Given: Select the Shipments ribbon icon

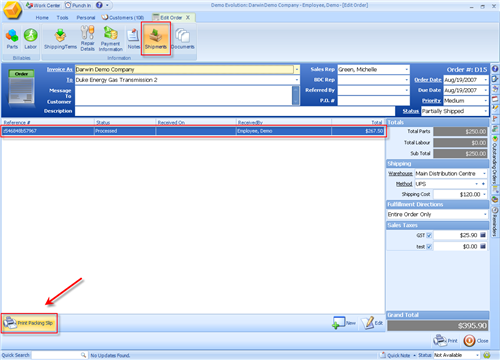Looking at the screenshot, I should pos(156,38).
